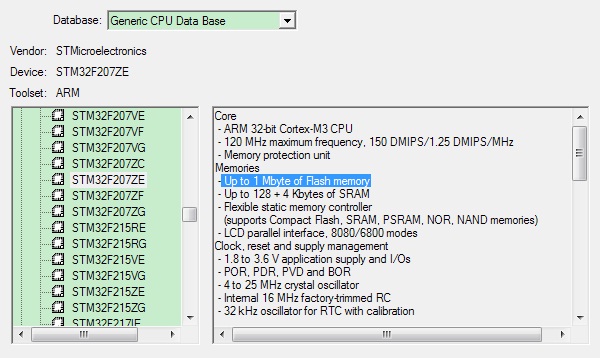Click chip icon beside STM32F215ZG

point(58,307)
